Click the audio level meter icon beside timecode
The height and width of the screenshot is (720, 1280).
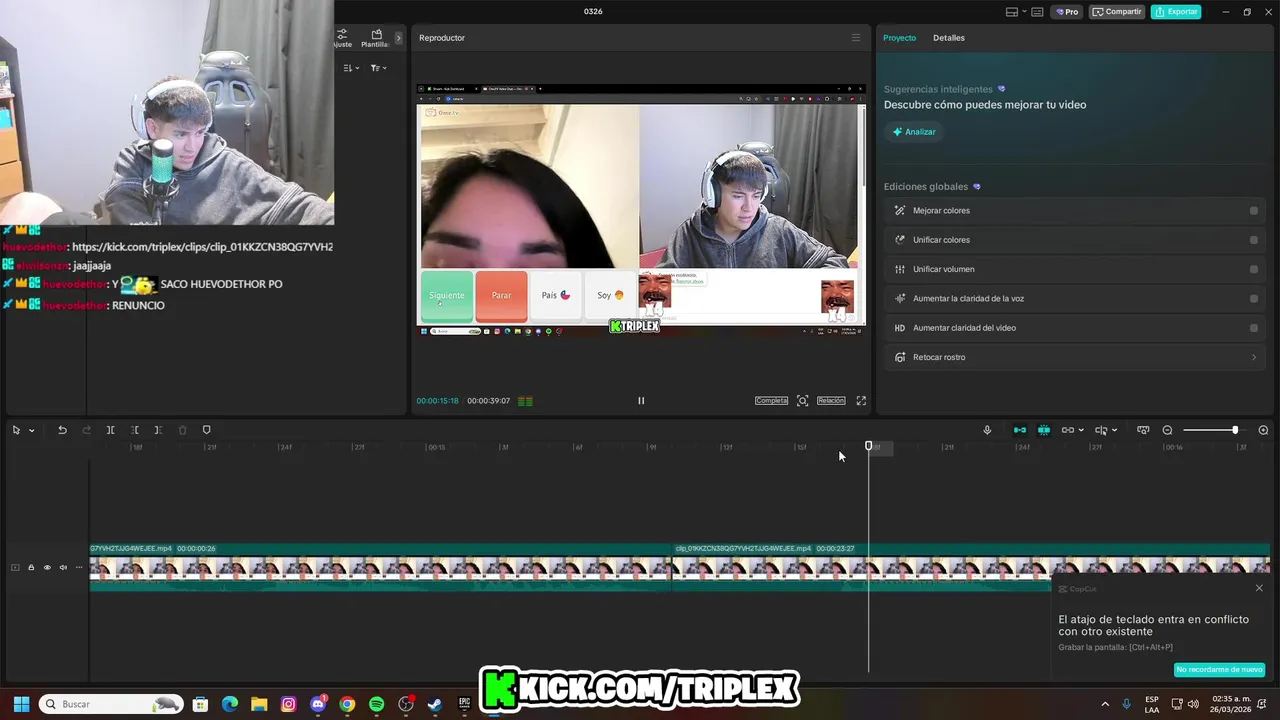pyautogui.click(x=525, y=401)
